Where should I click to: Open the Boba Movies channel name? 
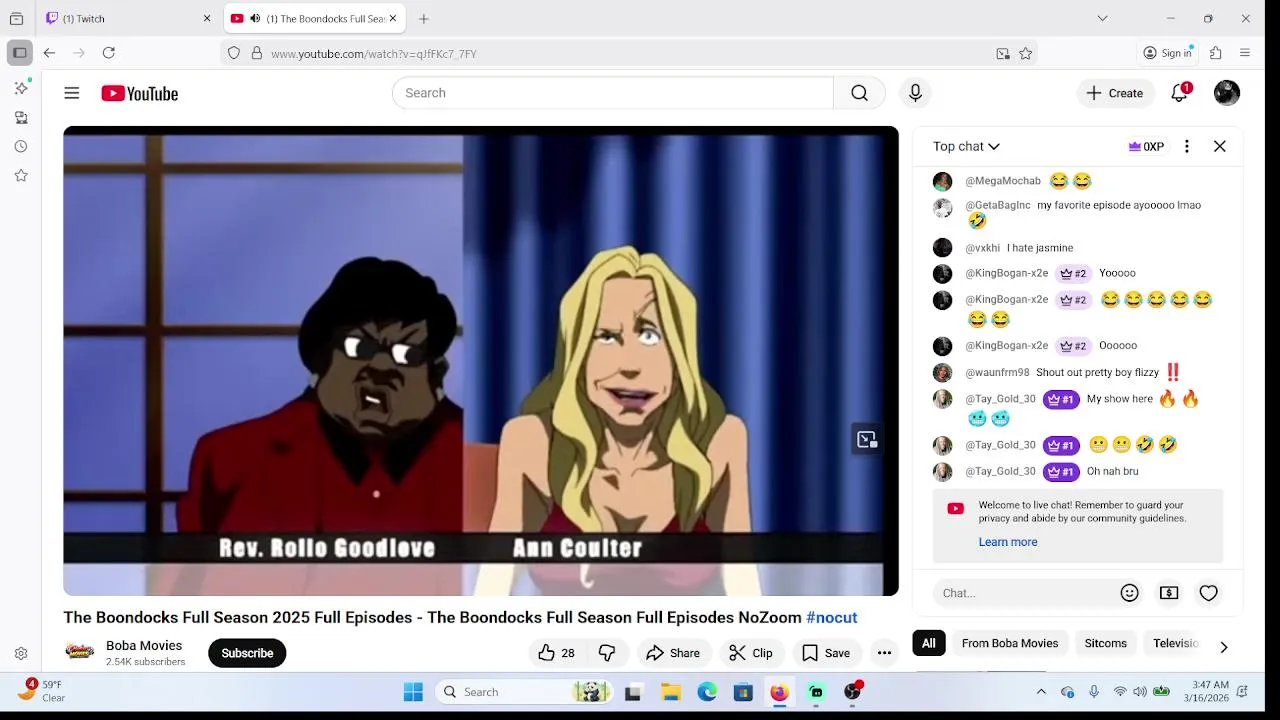pos(144,646)
